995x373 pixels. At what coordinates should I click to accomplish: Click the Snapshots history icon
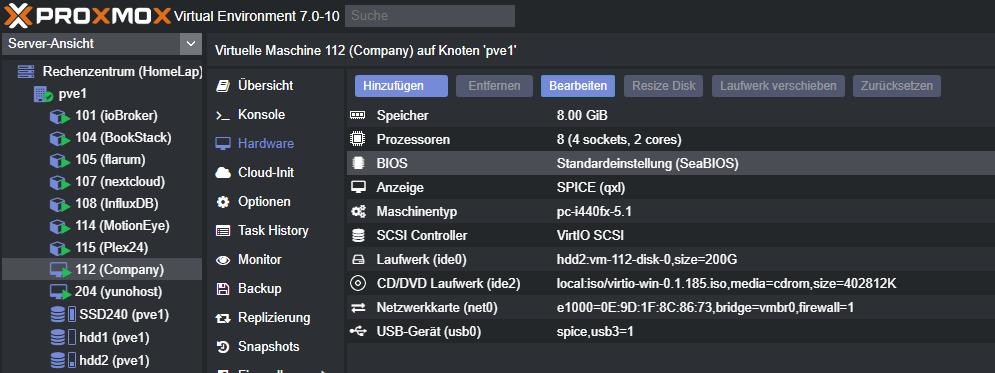point(223,347)
